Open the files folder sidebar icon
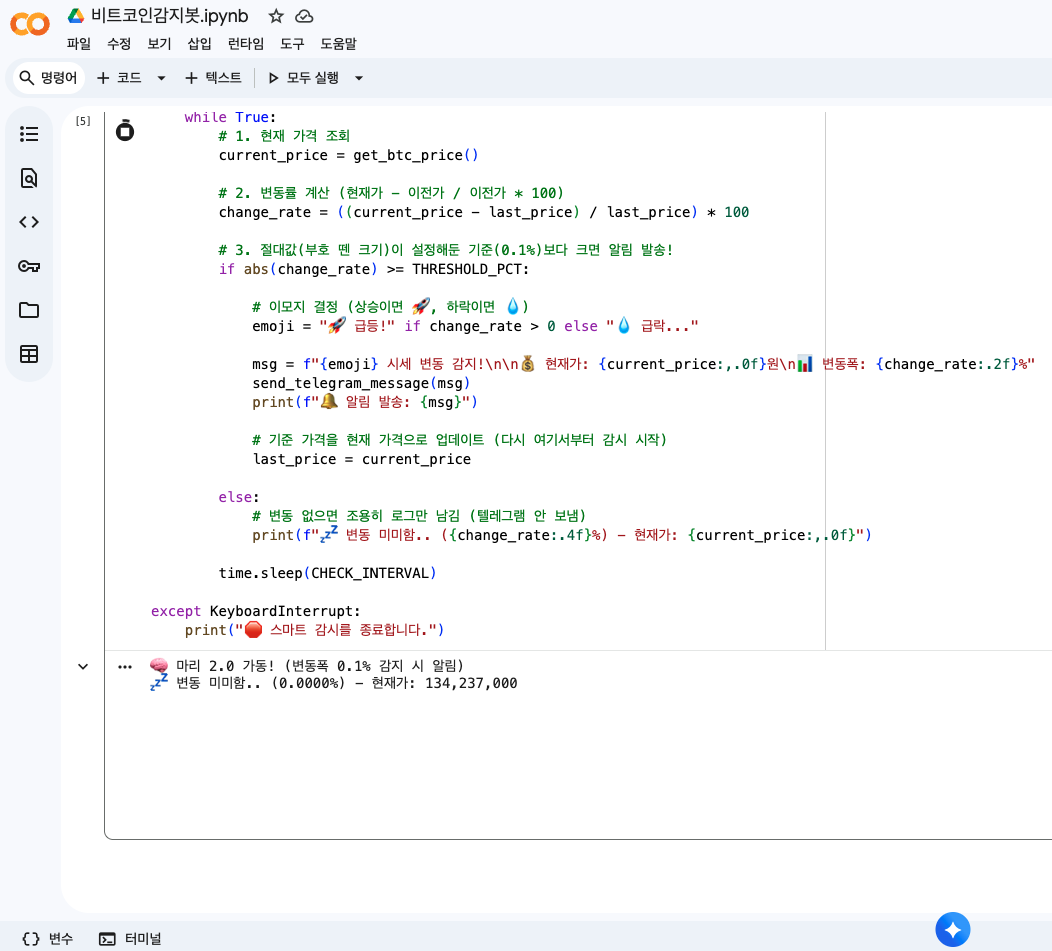Image resolution: width=1052 pixels, height=951 pixels. (29, 310)
